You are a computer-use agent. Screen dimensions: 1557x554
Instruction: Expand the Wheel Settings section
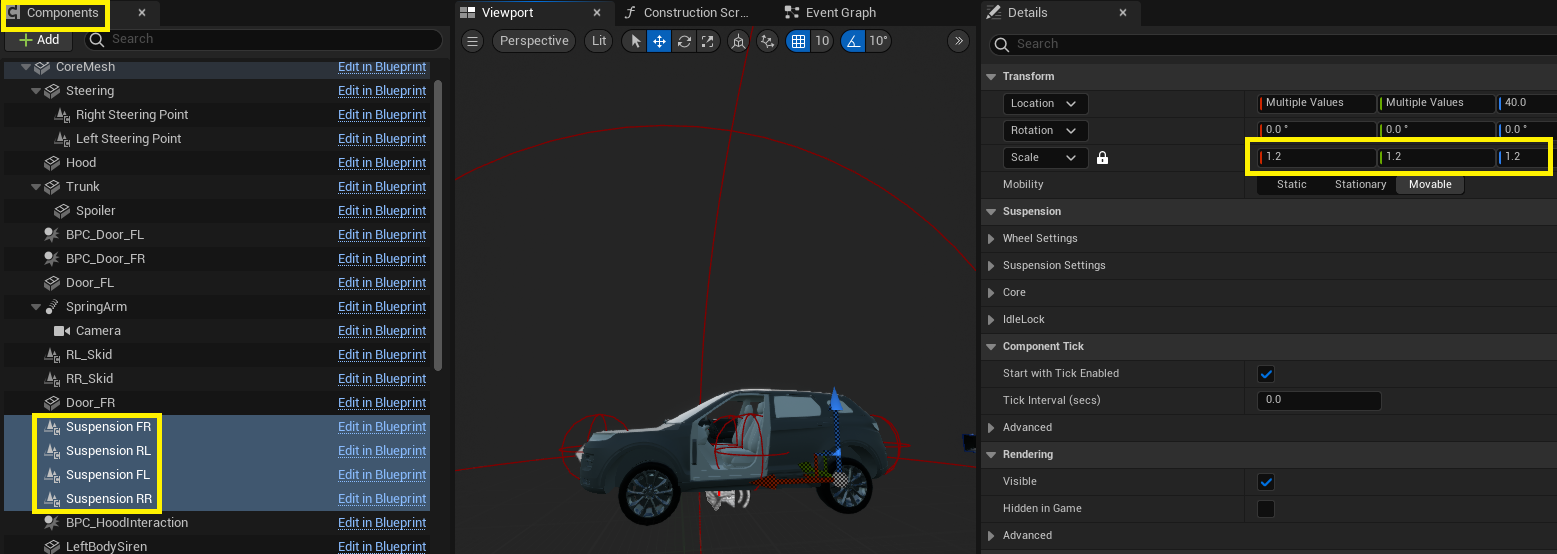coord(992,239)
